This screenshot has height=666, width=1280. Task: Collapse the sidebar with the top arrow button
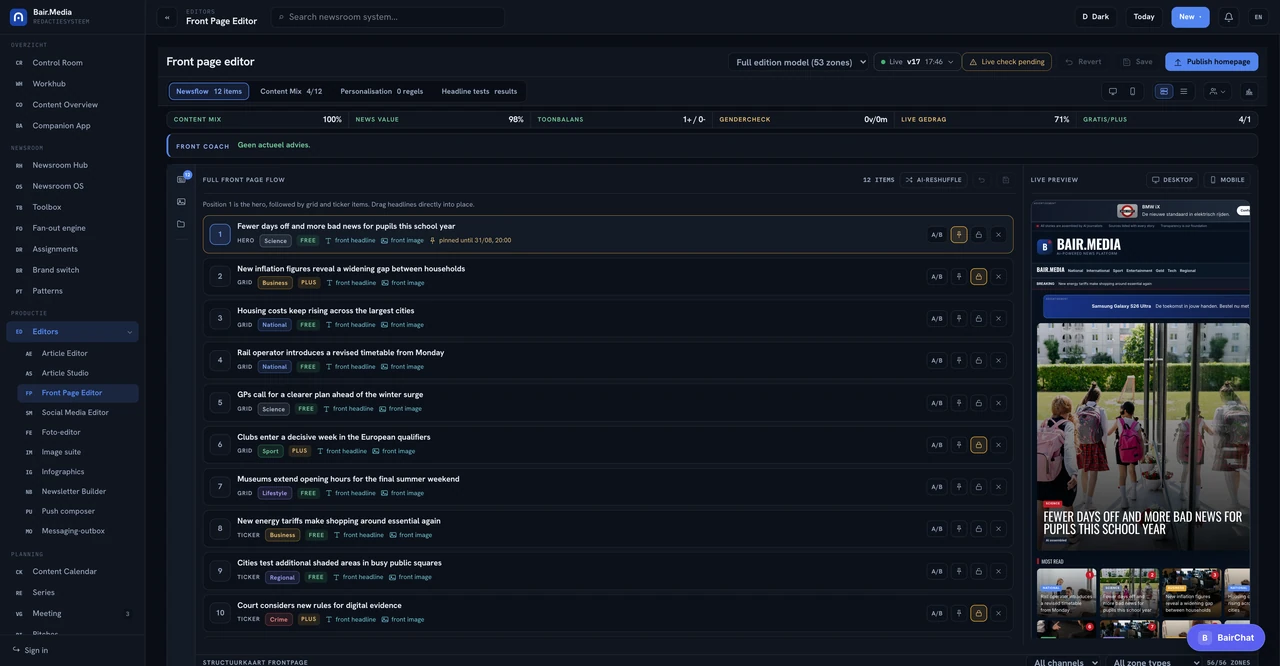pyautogui.click(x=167, y=17)
